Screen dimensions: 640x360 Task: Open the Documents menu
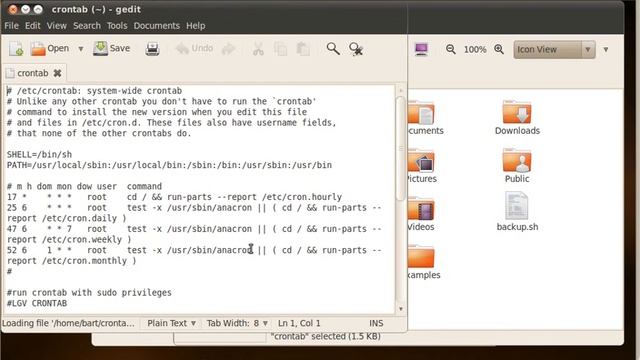tap(157, 26)
